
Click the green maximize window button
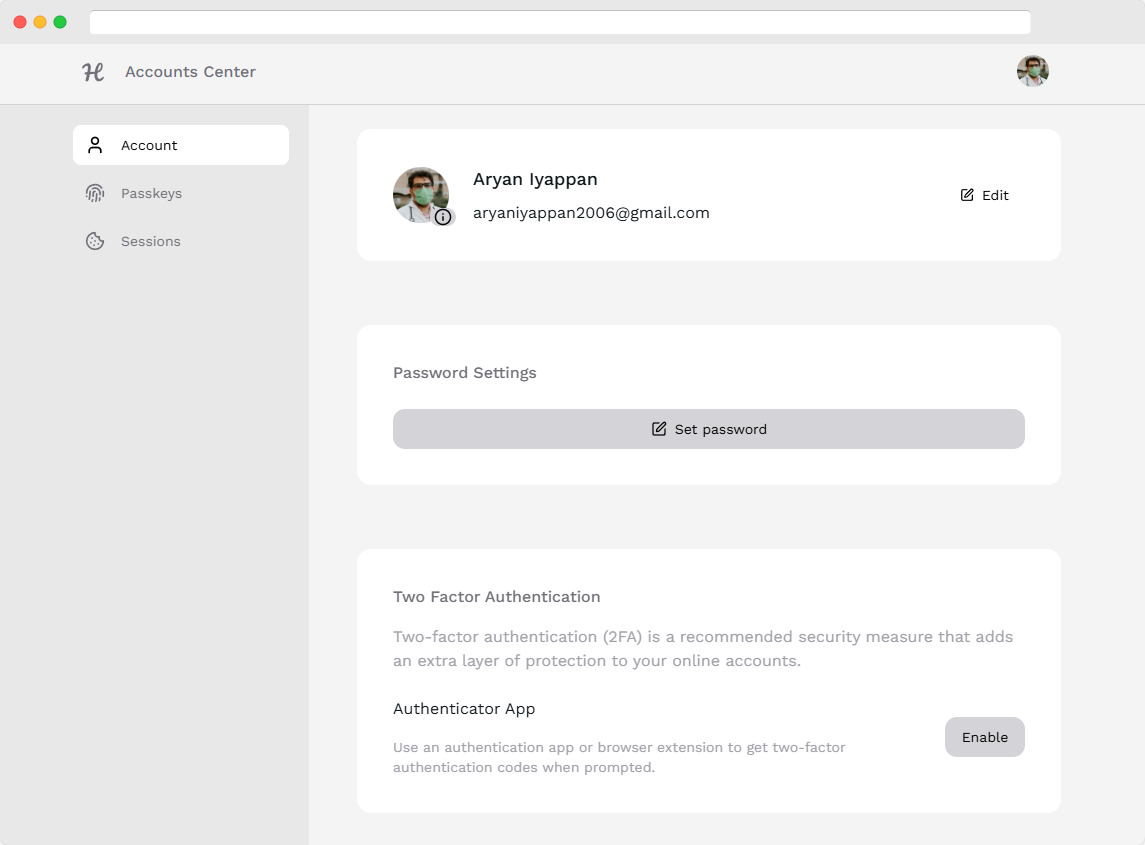pos(60,22)
